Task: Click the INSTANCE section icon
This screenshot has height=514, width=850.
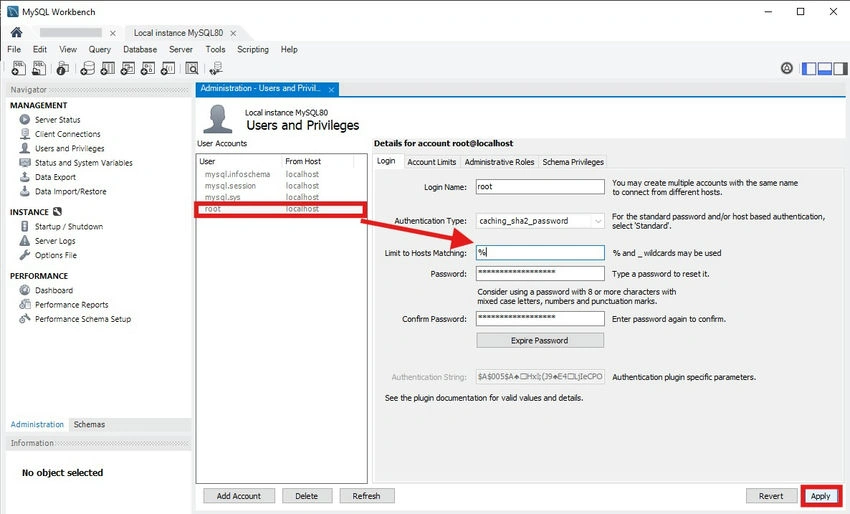Action: [57, 212]
